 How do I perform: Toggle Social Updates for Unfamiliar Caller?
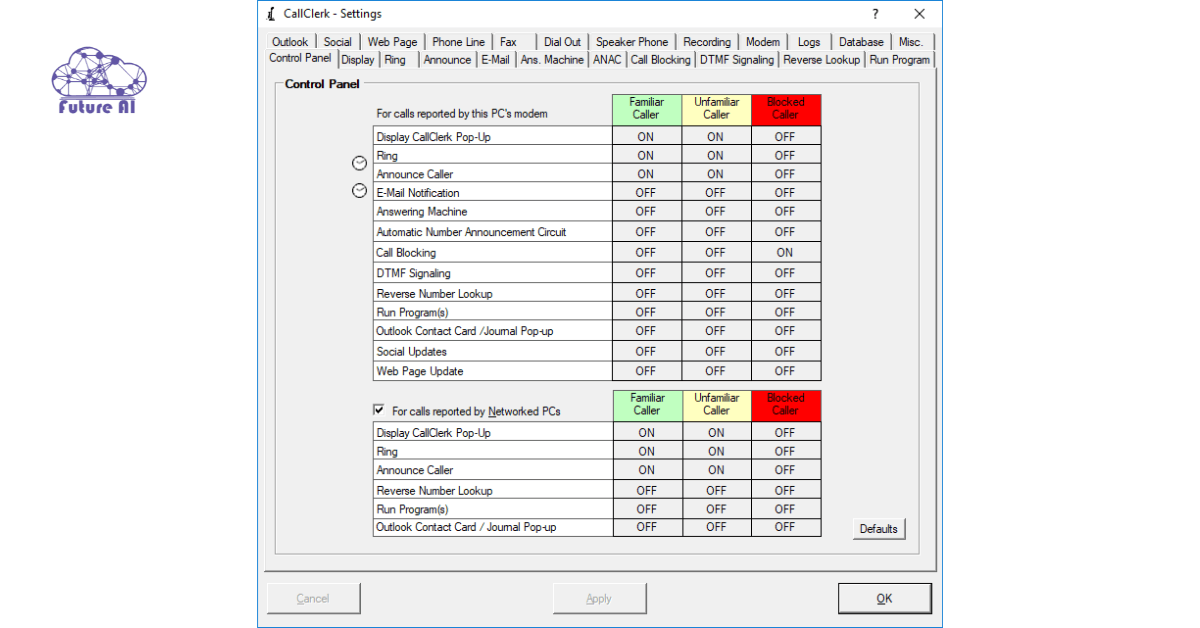(716, 351)
